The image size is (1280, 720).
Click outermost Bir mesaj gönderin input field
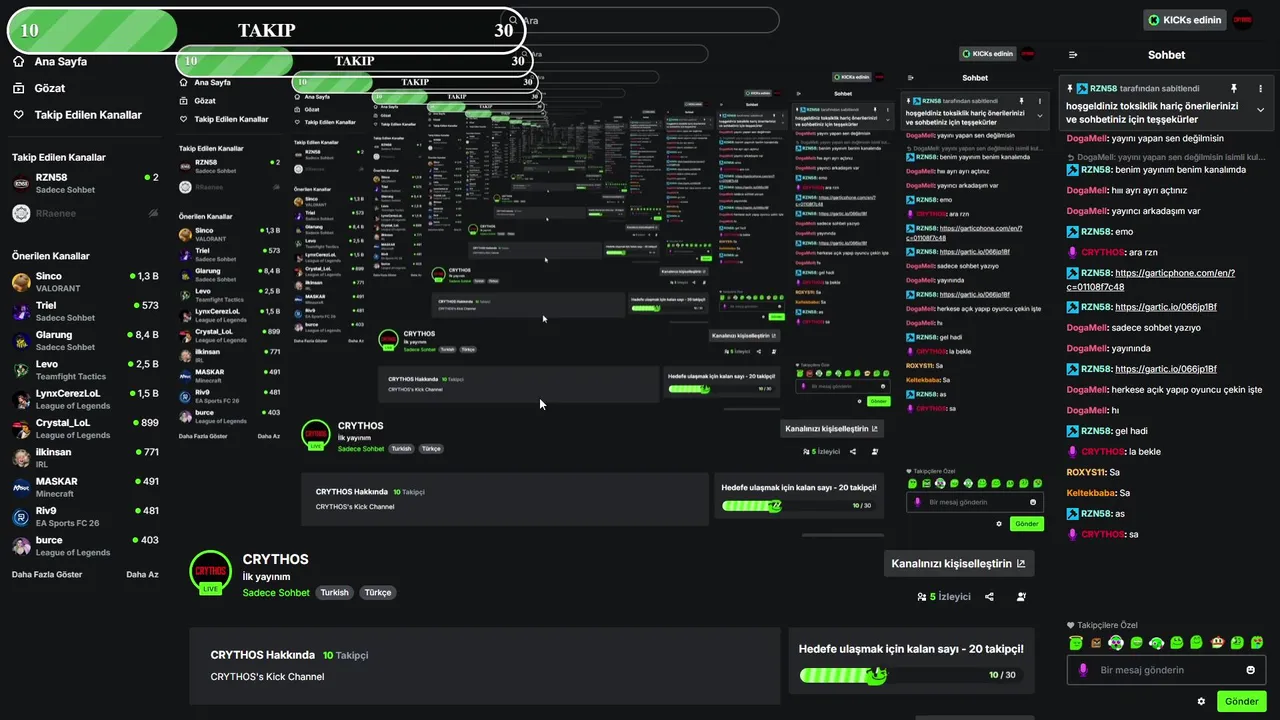1166,670
